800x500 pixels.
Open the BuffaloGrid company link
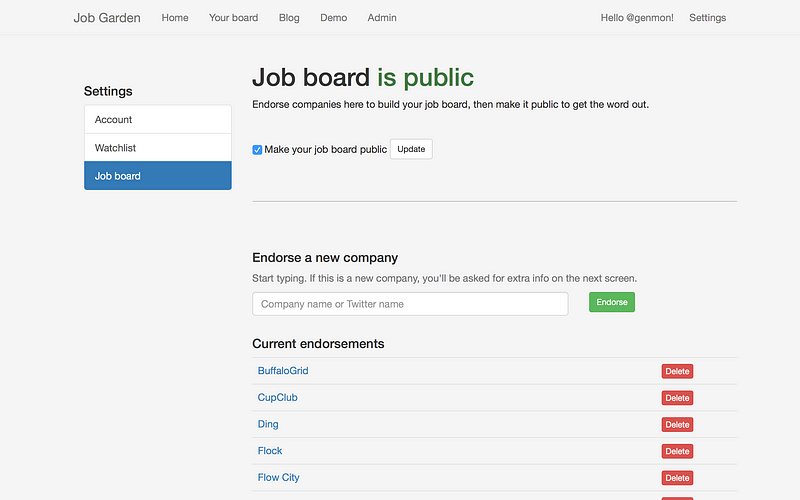coord(283,371)
